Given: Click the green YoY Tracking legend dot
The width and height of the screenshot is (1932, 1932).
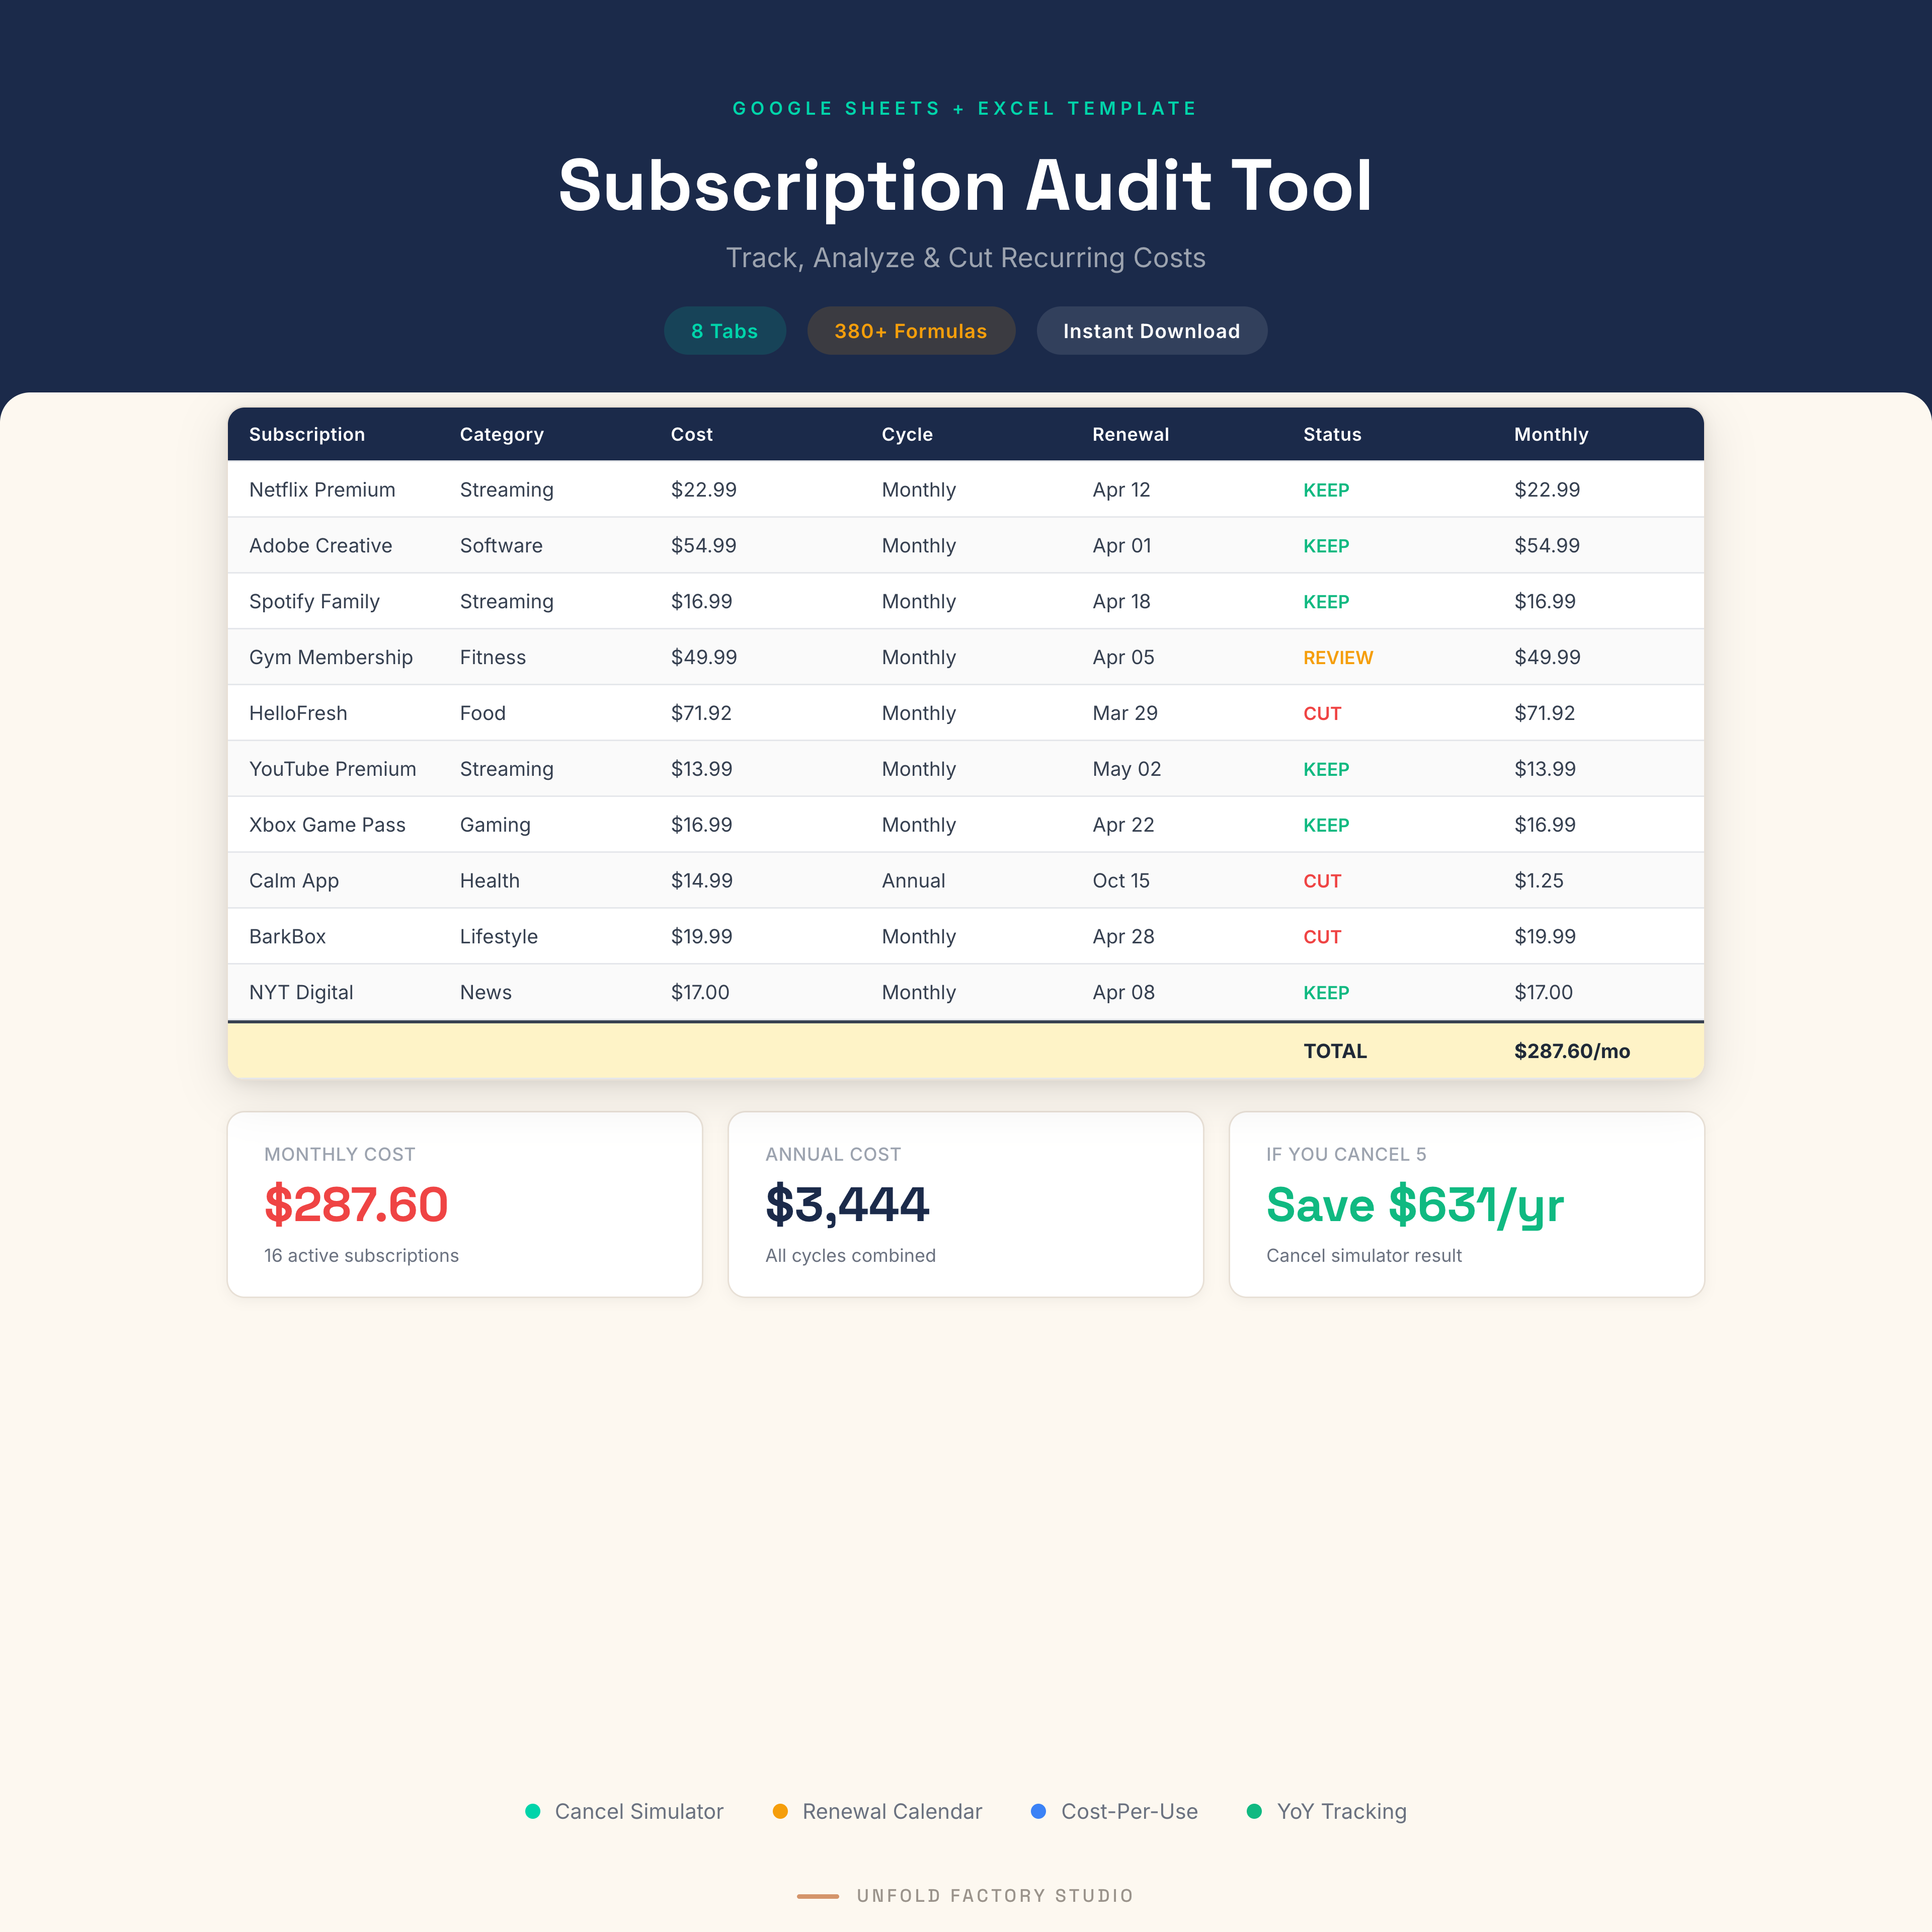Looking at the screenshot, I should point(1255,1811).
